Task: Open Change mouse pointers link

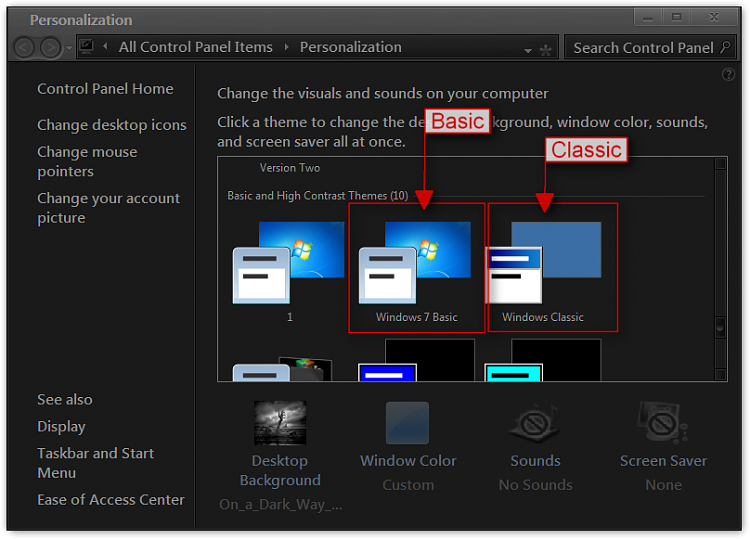Action: 87,162
